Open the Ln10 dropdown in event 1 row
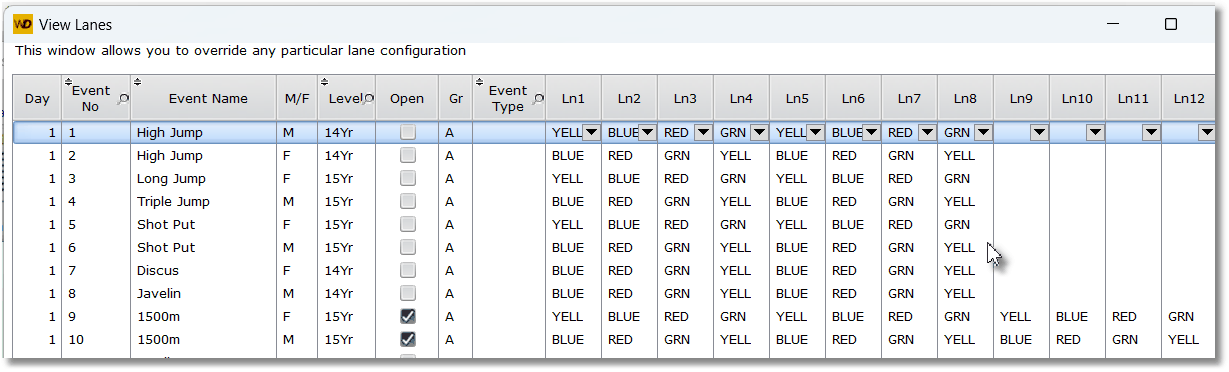 point(1095,132)
